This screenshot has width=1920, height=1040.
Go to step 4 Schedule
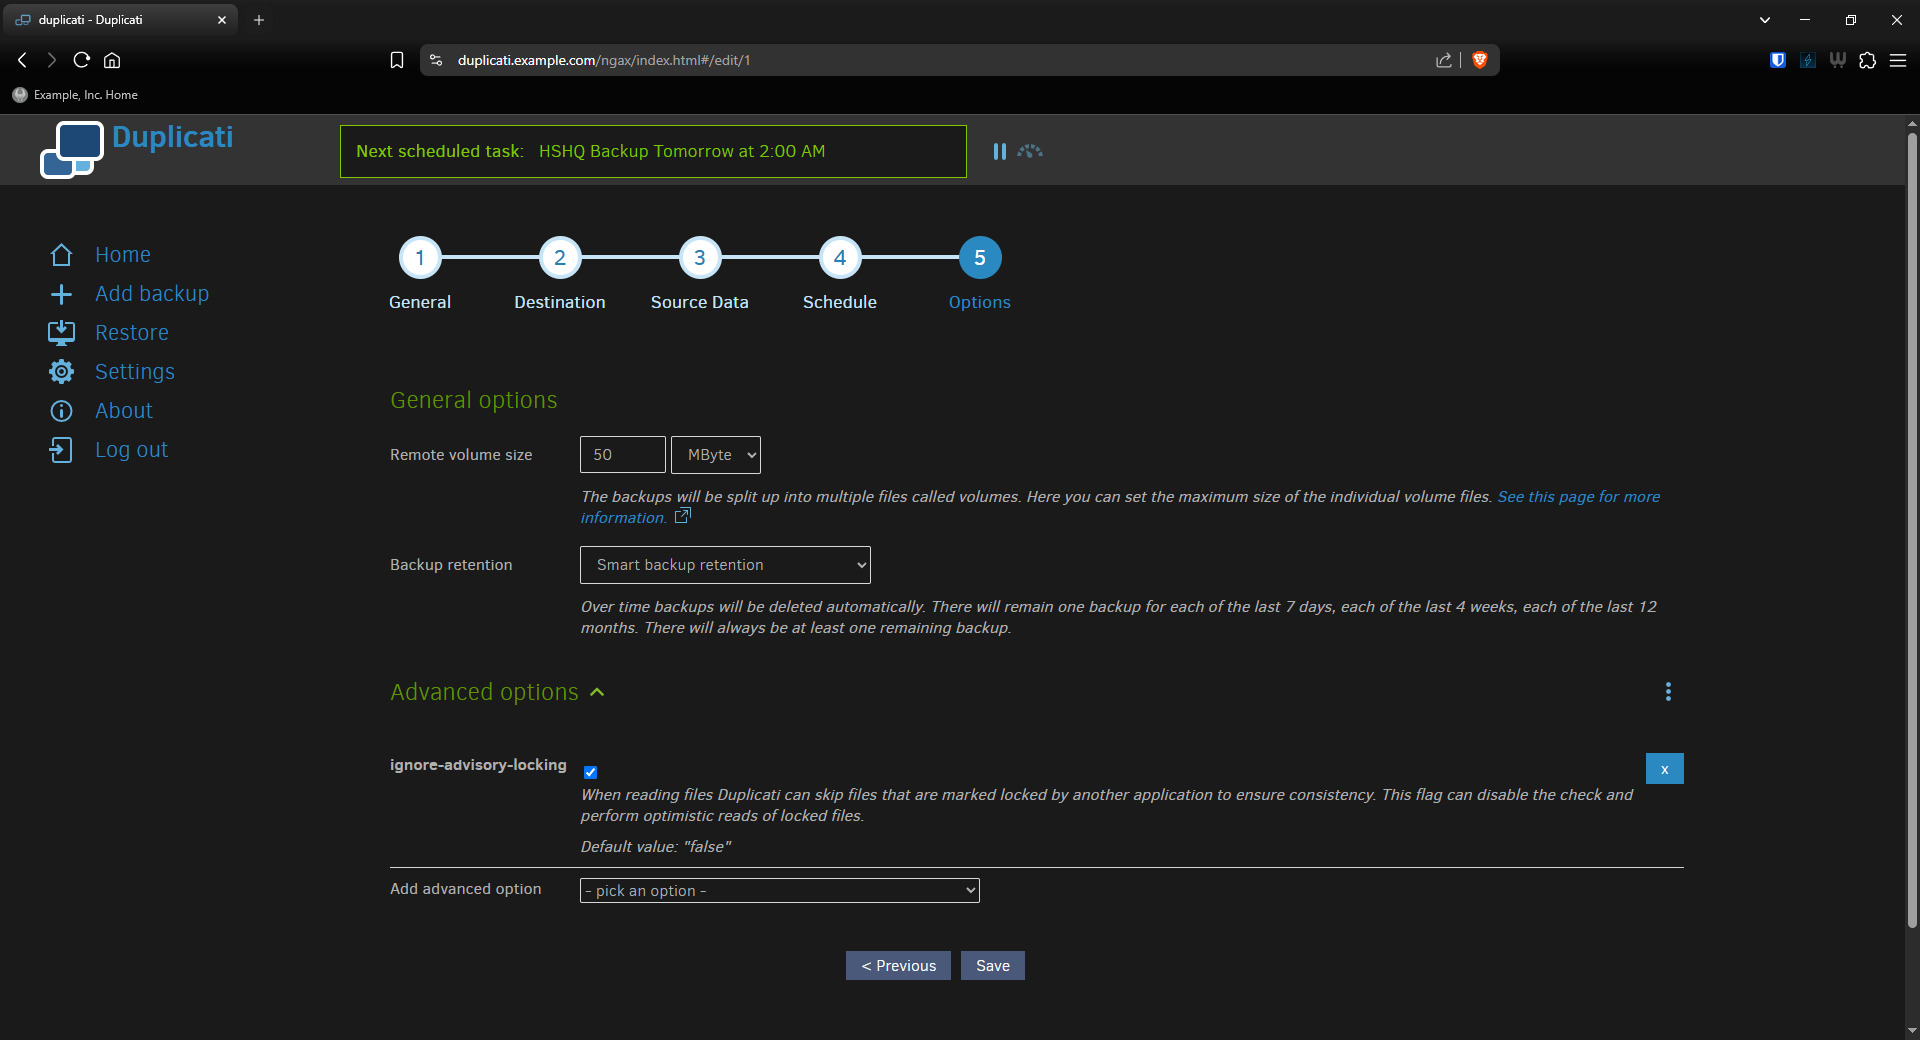click(x=840, y=258)
